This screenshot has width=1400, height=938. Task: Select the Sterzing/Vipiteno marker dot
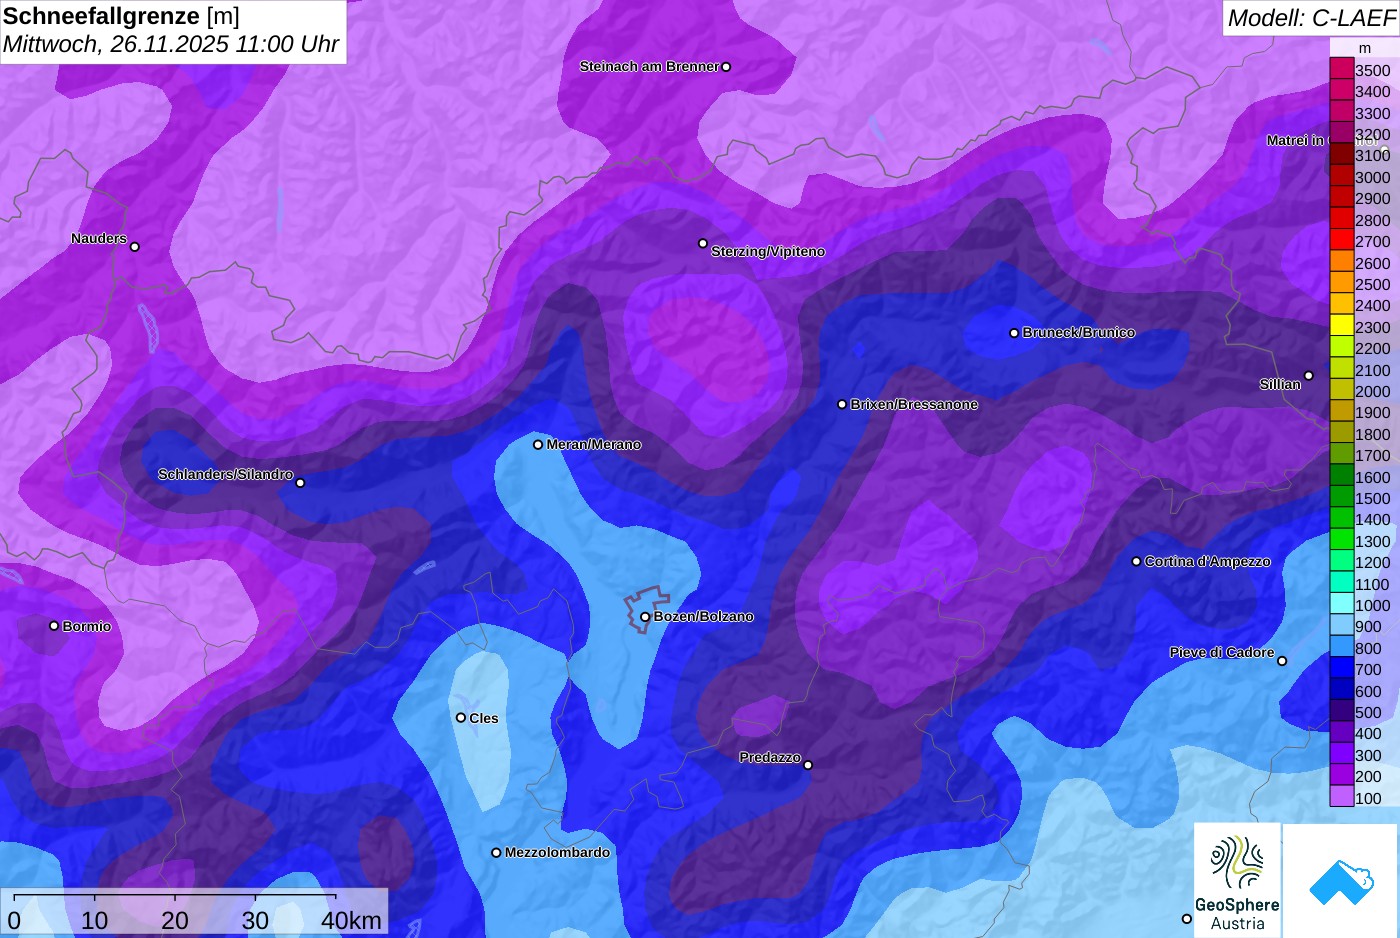[703, 243]
